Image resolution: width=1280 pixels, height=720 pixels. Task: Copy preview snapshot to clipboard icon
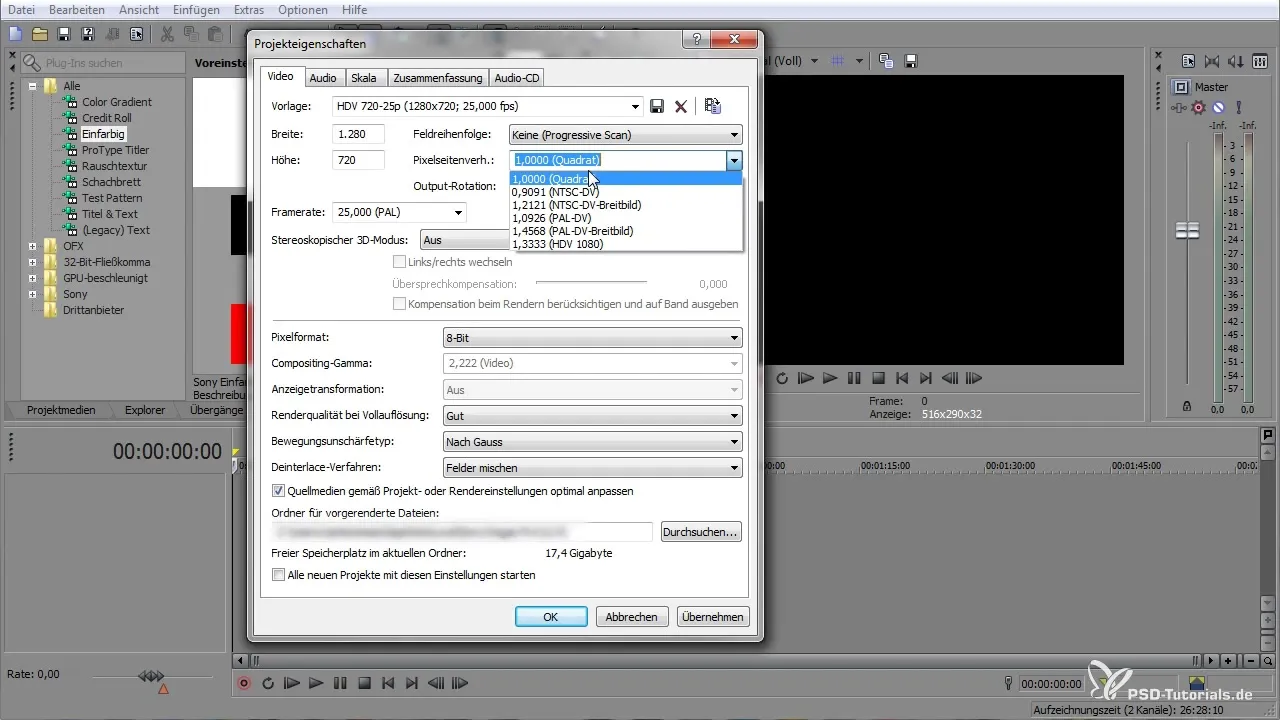pos(886,61)
